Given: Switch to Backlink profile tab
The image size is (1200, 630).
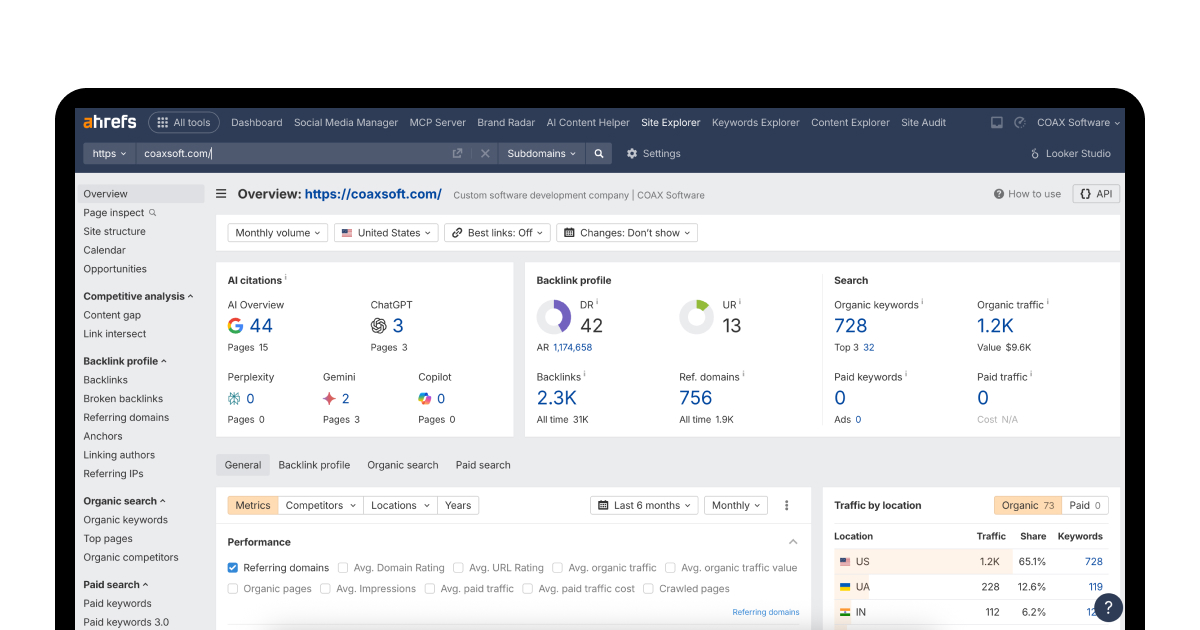Looking at the screenshot, I should [x=314, y=465].
